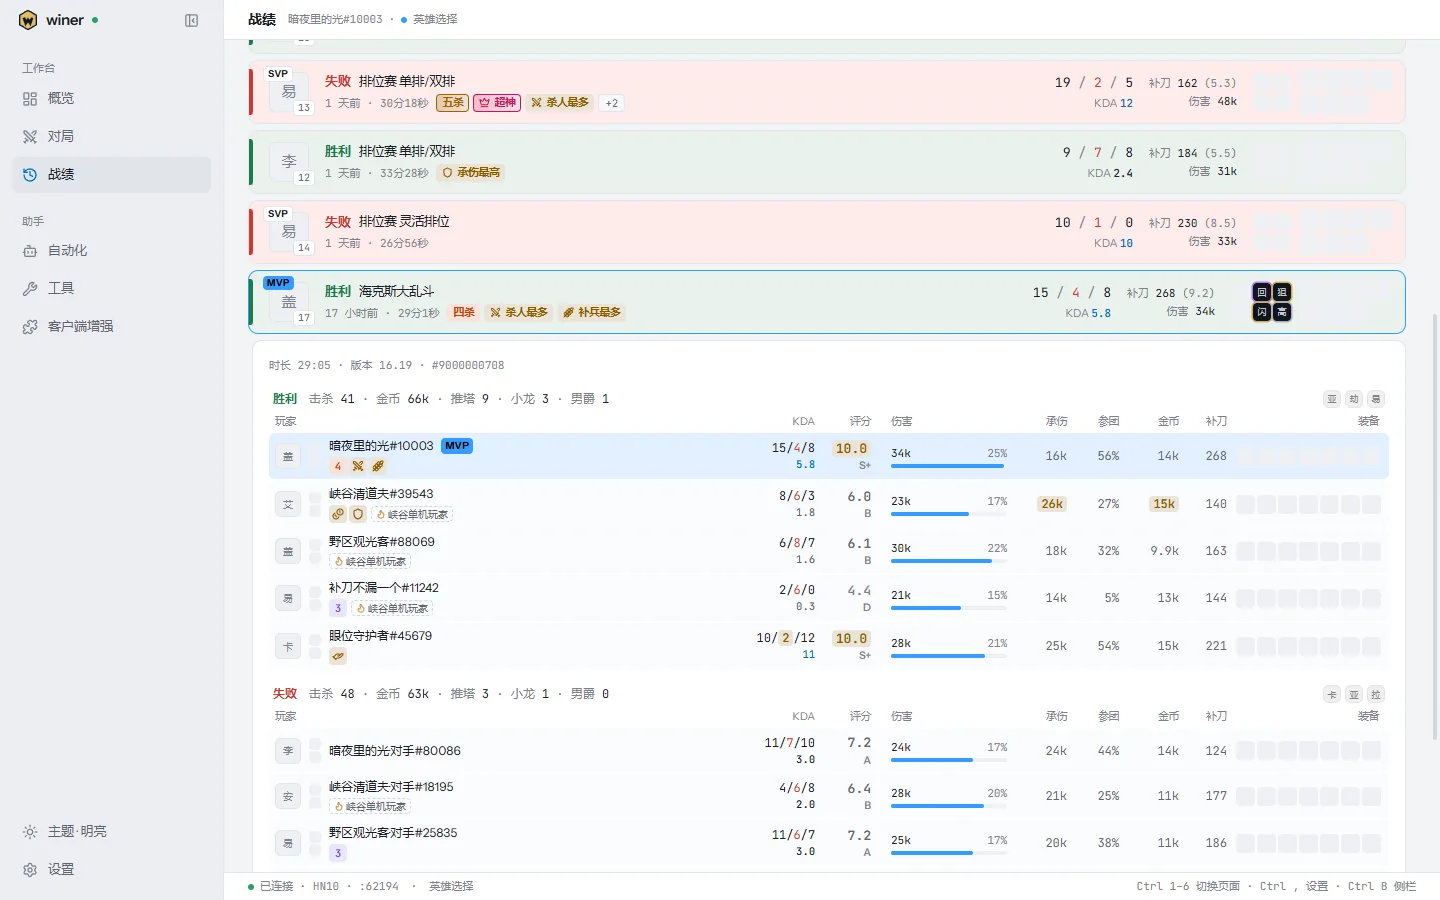Open 工具 in the sidebar
Screen dimensions: 1440x900
point(112,288)
